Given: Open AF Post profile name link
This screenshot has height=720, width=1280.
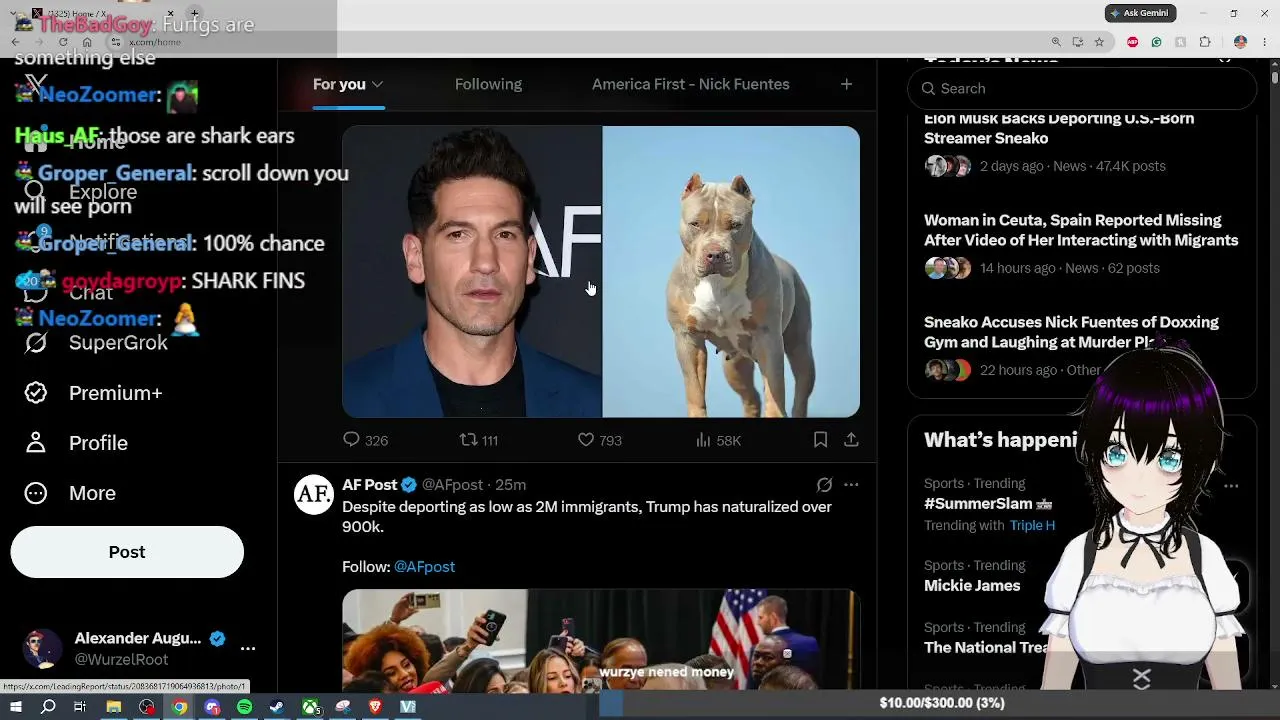Looking at the screenshot, I should 370,485.
